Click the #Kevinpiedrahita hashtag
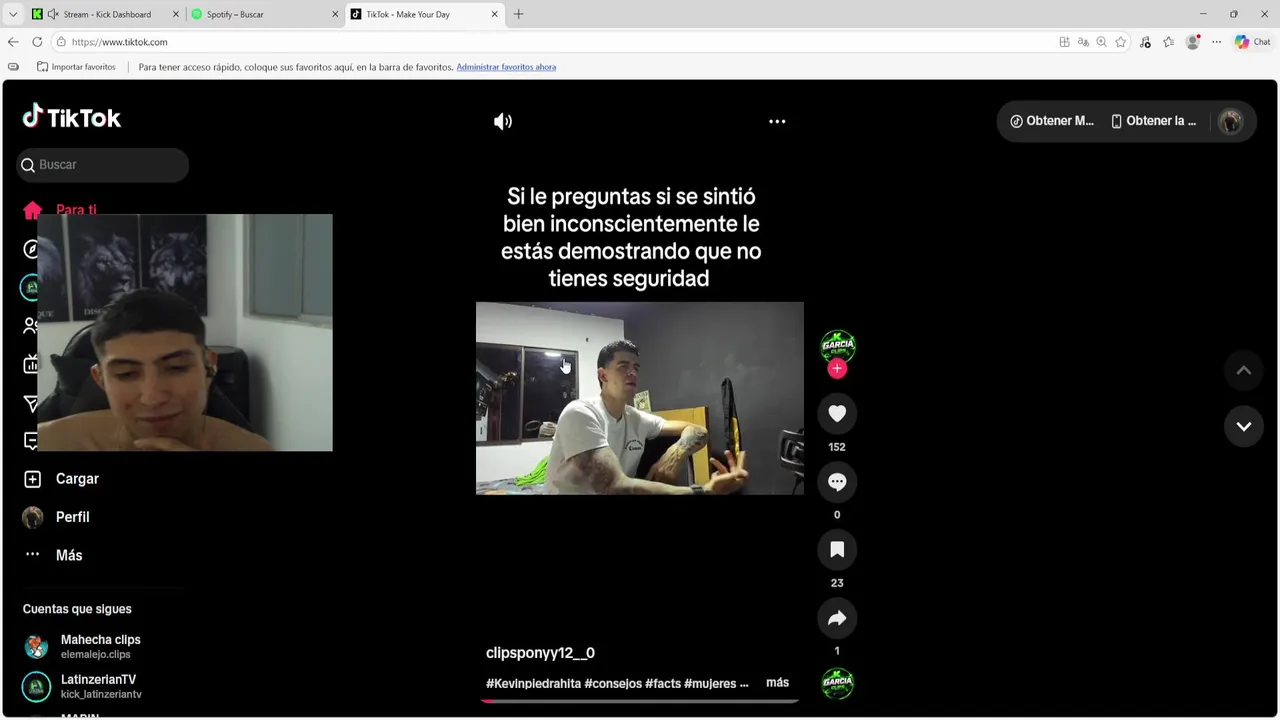 coord(533,684)
